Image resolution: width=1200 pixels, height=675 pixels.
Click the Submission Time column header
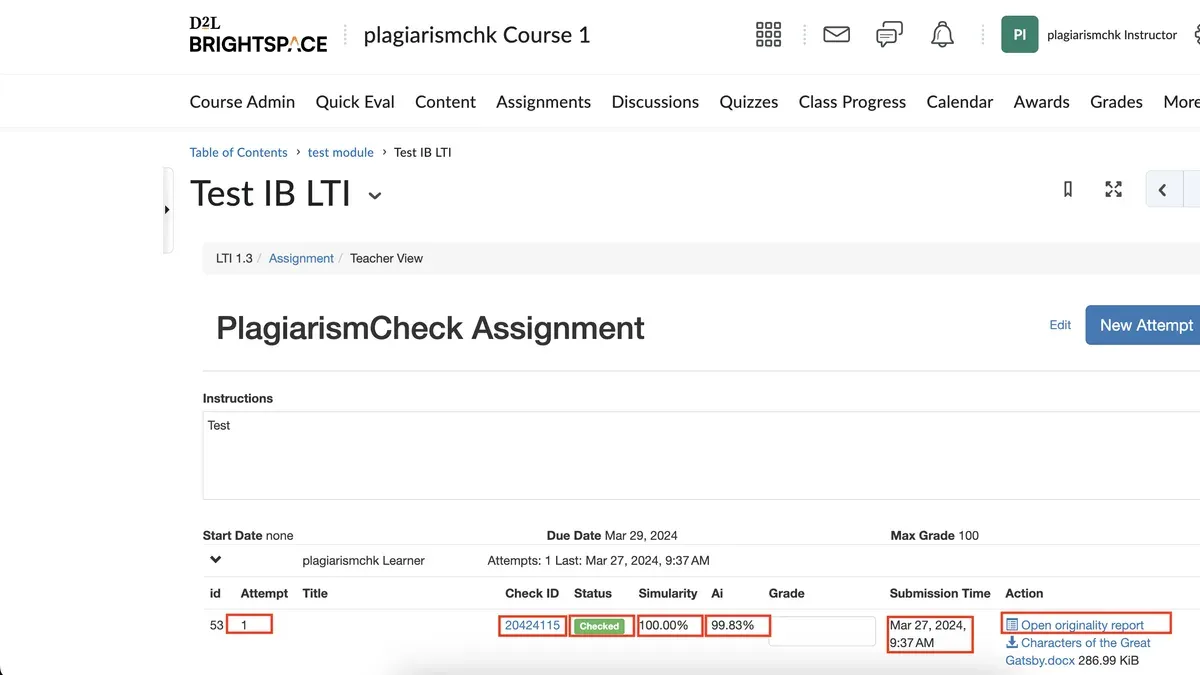coord(940,593)
